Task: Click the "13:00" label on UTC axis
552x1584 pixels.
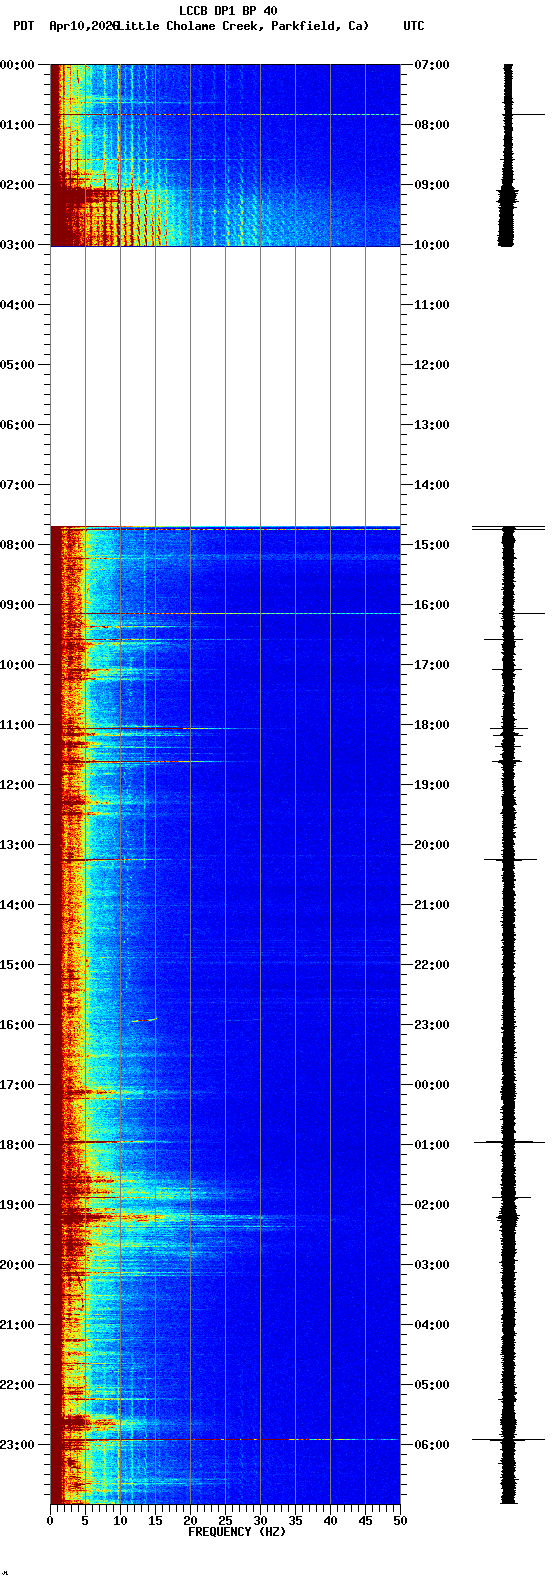Action: [x=432, y=425]
